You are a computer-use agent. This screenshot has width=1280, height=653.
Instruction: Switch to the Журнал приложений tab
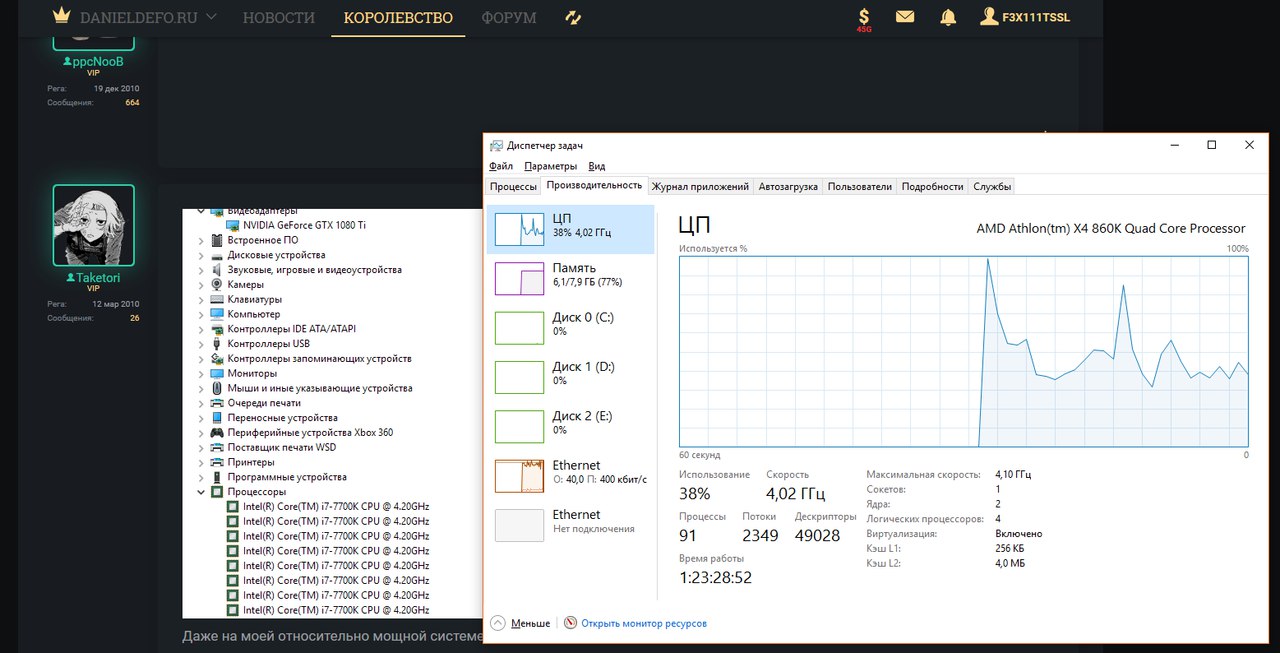tap(700, 186)
